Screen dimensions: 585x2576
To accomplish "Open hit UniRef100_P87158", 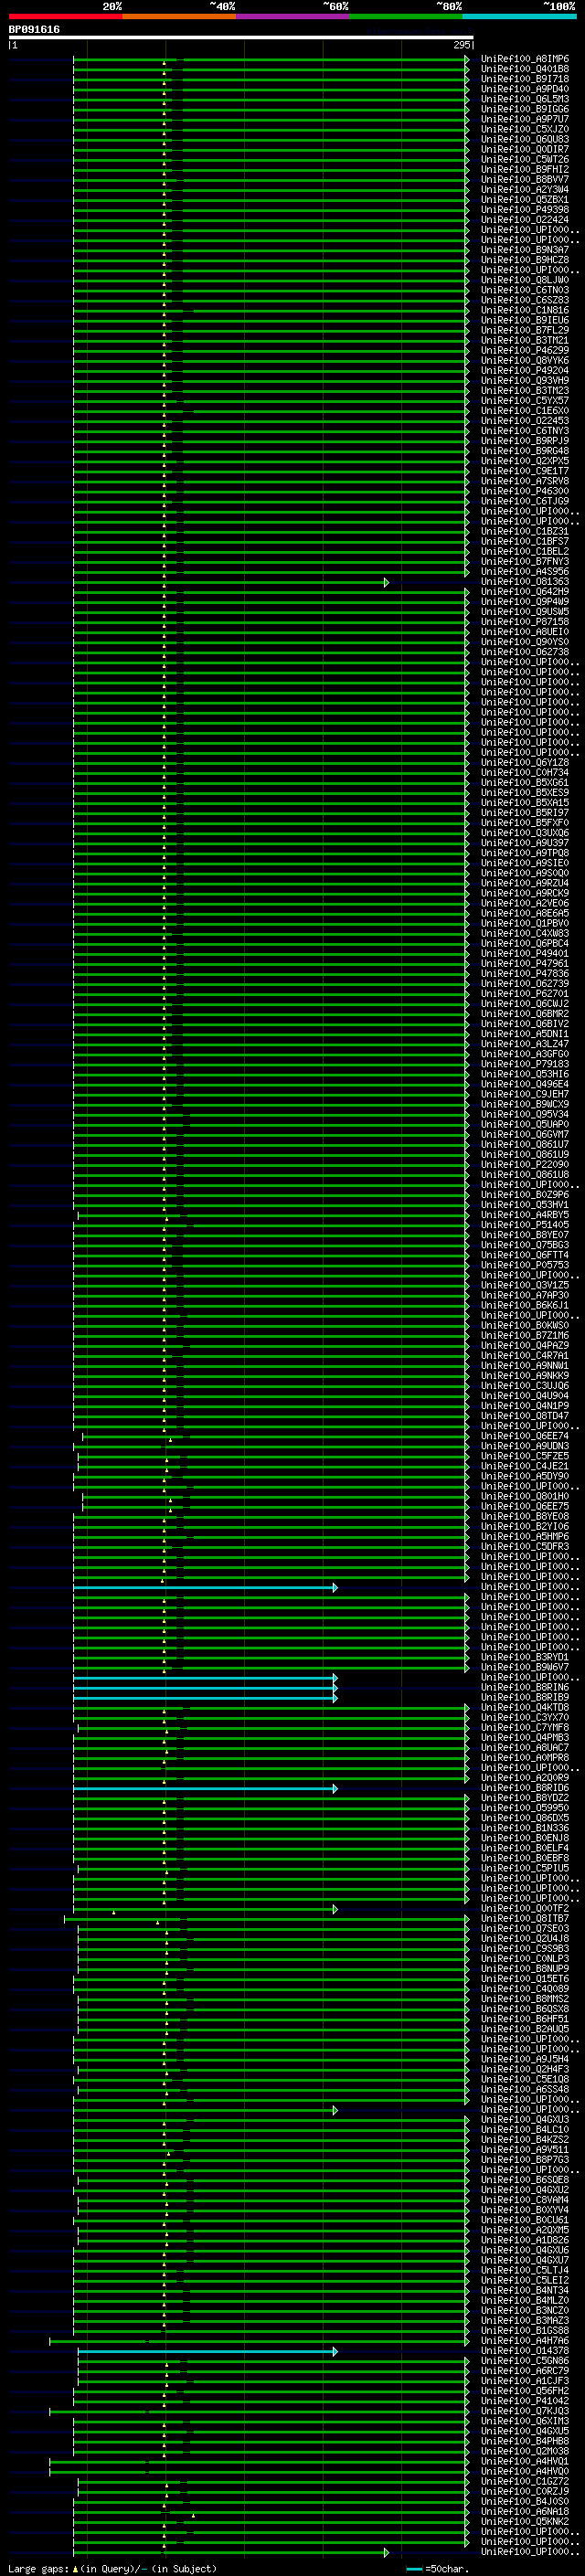I will [x=525, y=622].
